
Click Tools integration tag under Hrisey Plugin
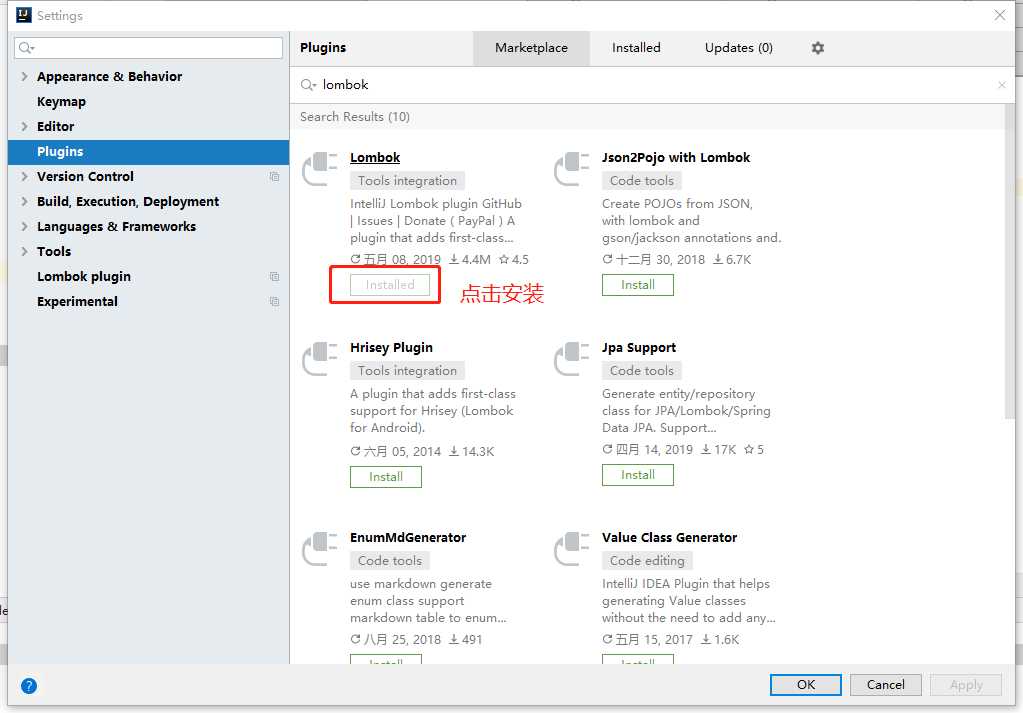click(x=407, y=371)
